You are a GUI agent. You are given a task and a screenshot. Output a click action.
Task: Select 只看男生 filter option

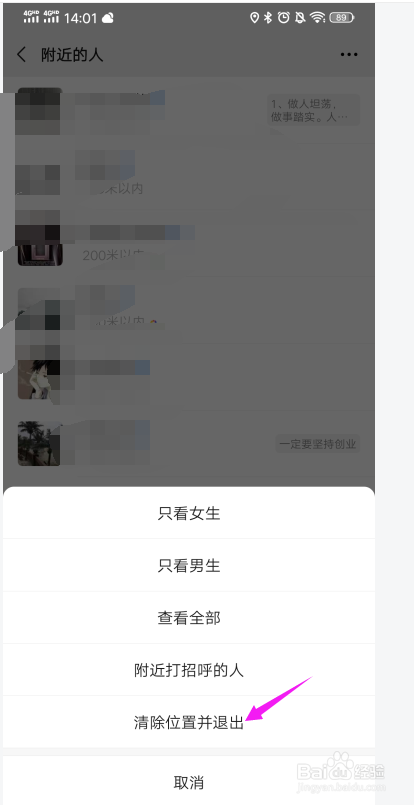[x=189, y=565]
